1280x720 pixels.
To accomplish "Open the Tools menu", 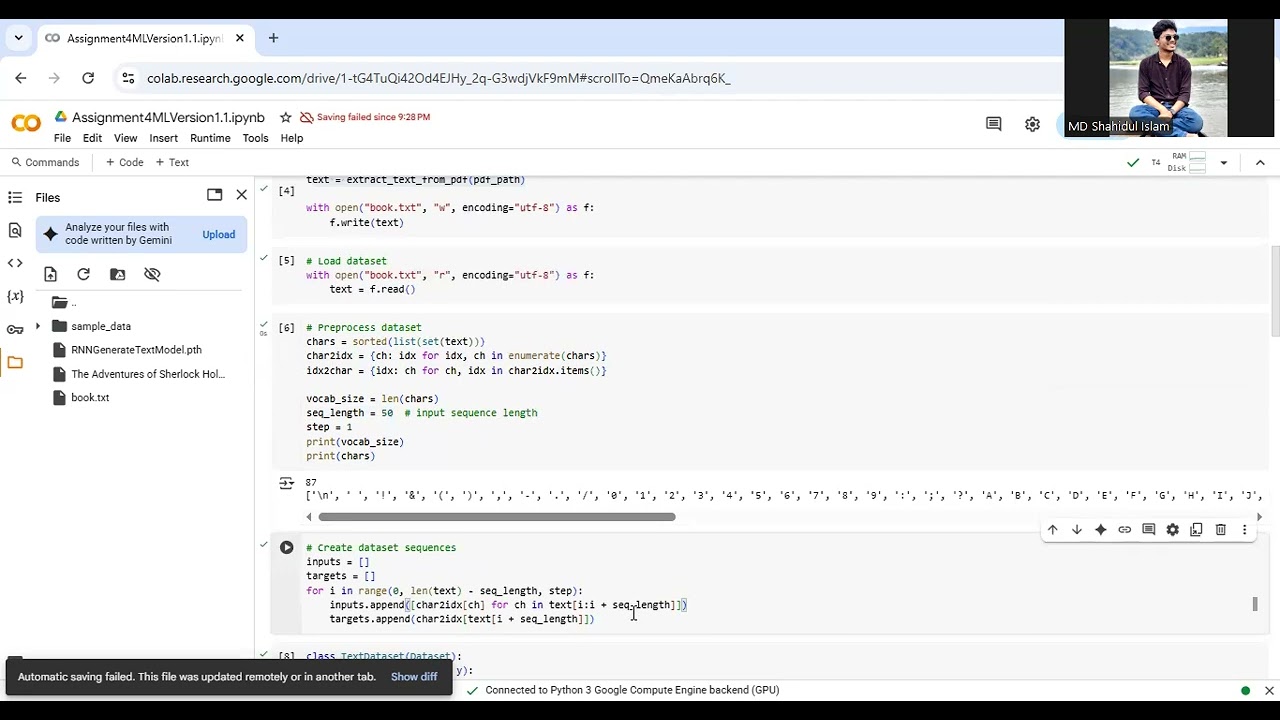I will click(x=255, y=138).
